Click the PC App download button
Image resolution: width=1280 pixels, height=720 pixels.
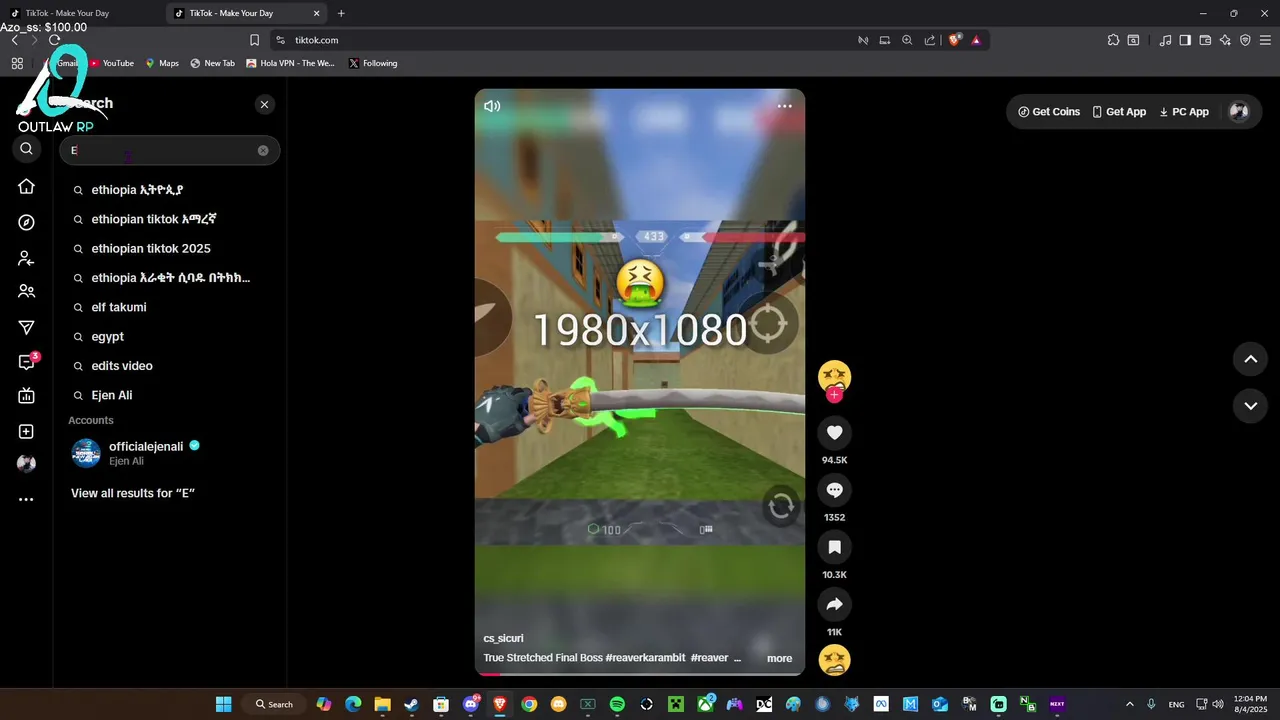tap(1184, 112)
